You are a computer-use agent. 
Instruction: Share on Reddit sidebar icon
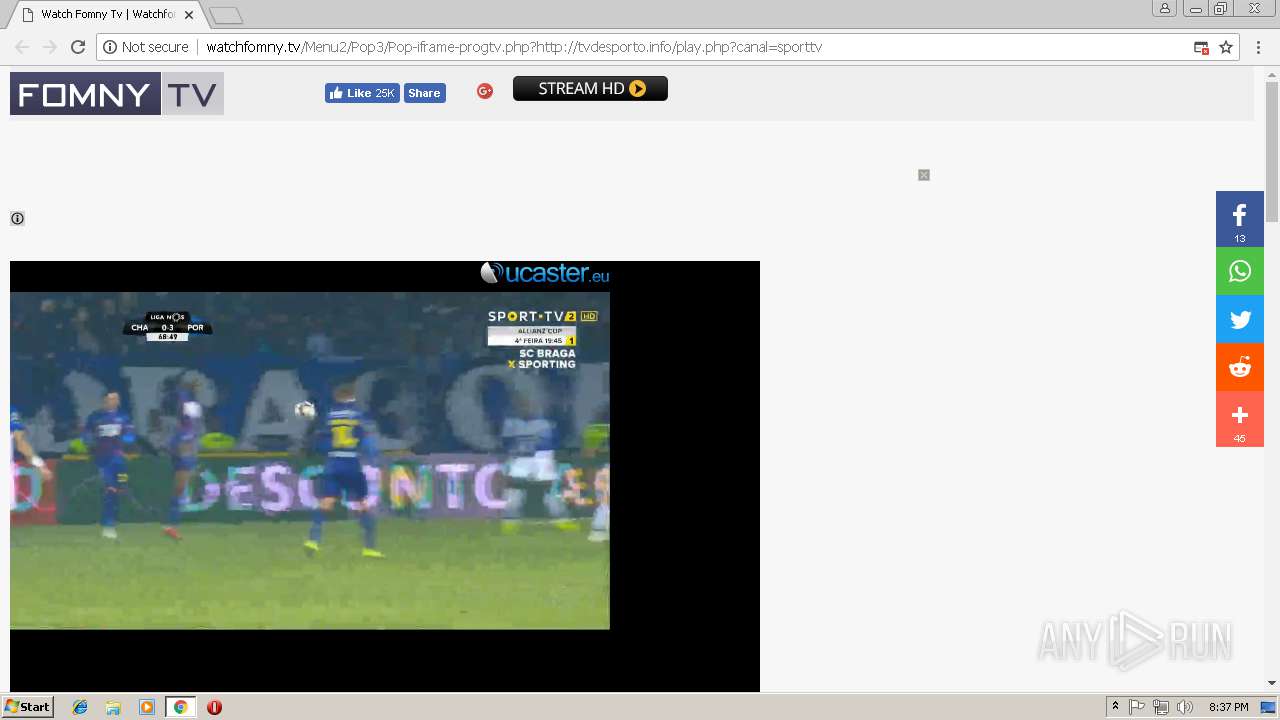(x=1240, y=368)
